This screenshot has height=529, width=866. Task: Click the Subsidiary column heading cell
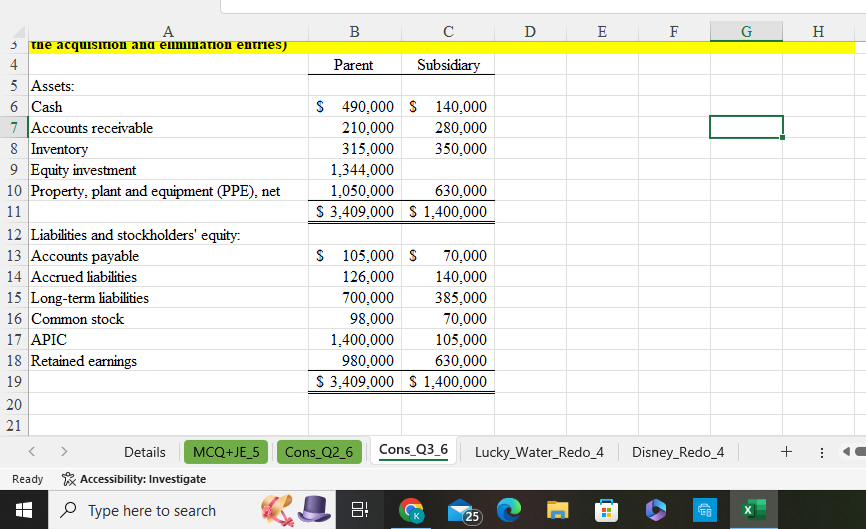coord(448,65)
